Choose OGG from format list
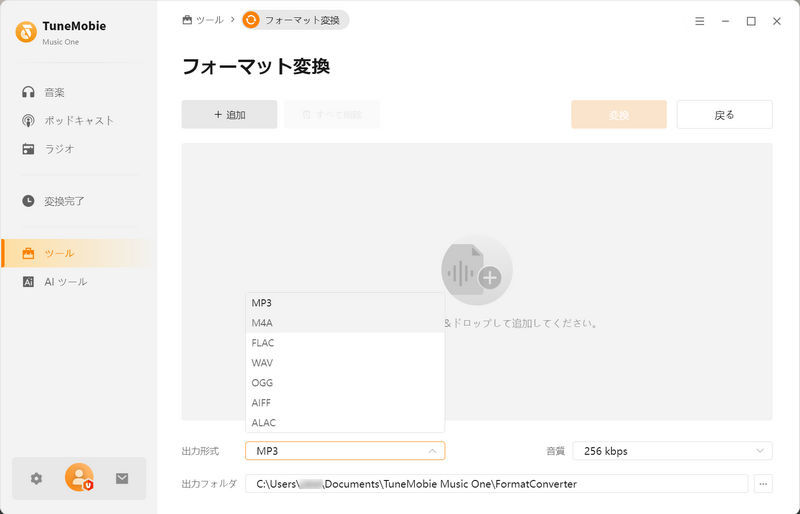 point(345,382)
